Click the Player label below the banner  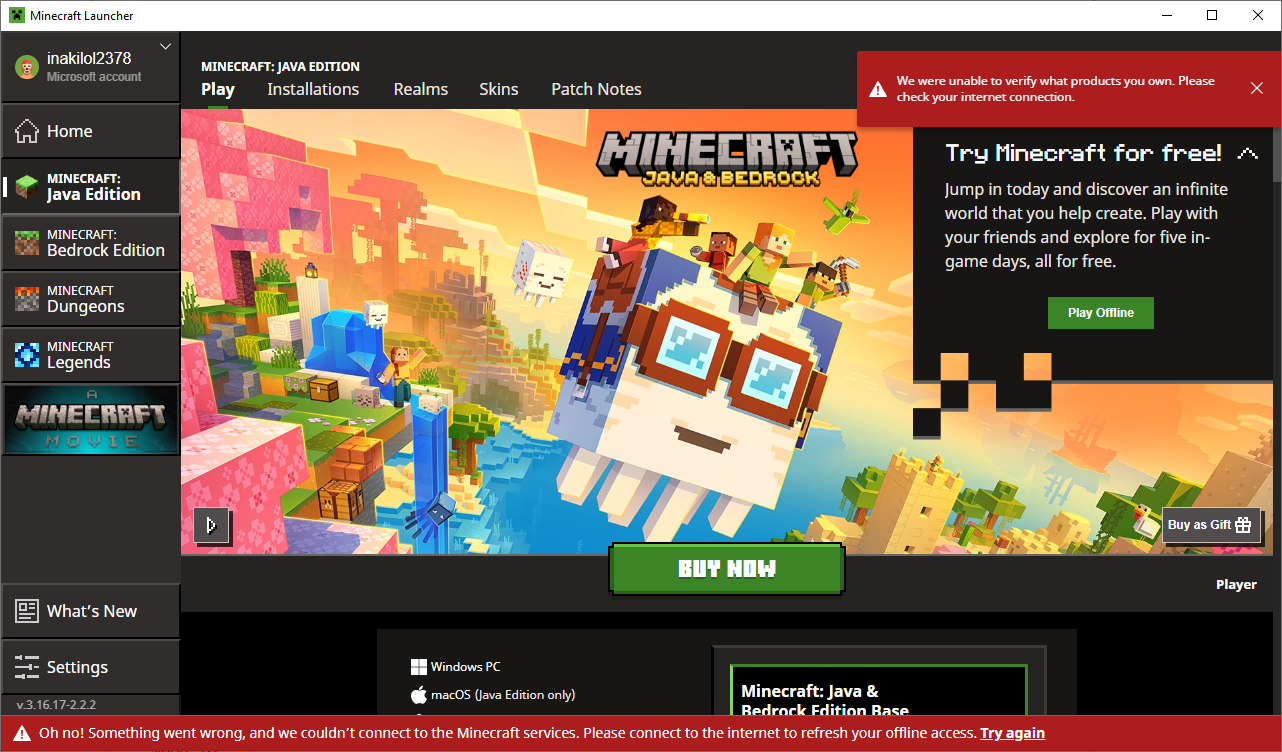[x=1236, y=585]
